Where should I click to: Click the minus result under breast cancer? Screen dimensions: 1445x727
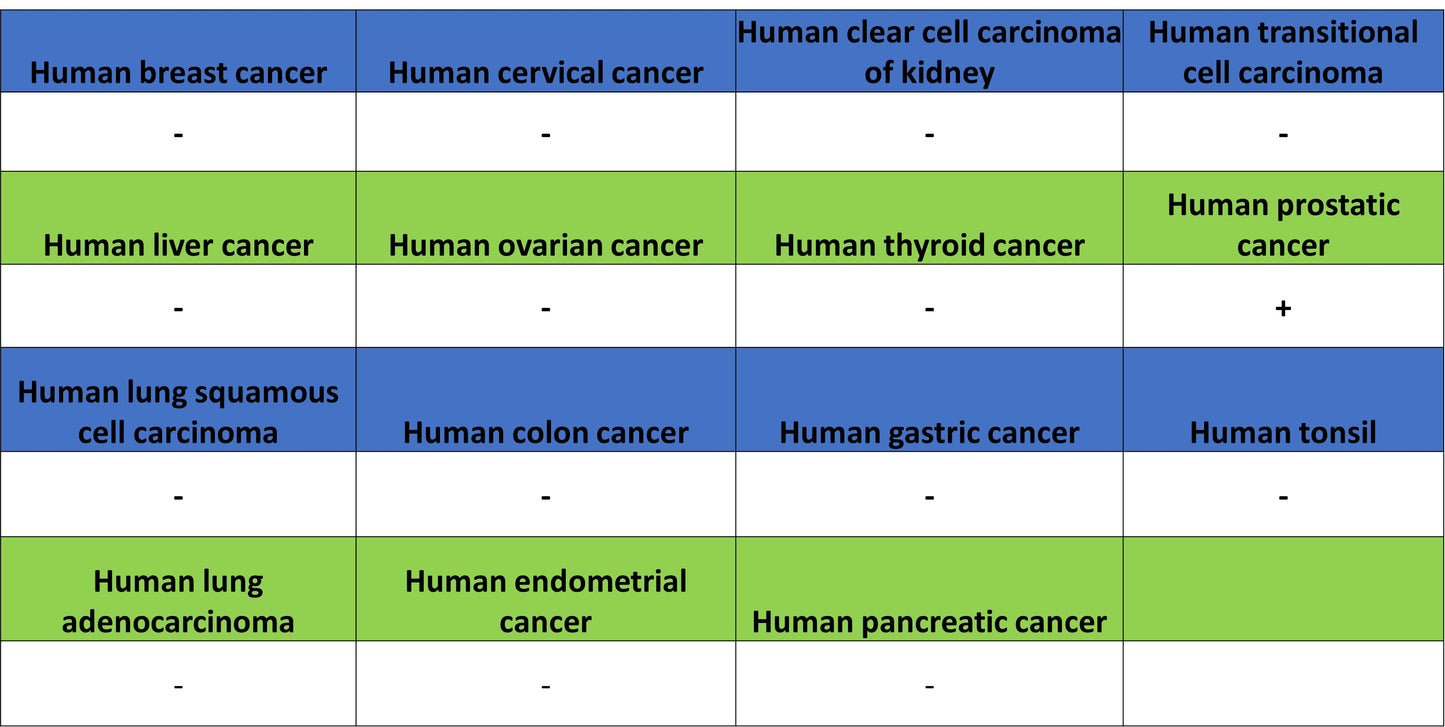tap(178, 132)
